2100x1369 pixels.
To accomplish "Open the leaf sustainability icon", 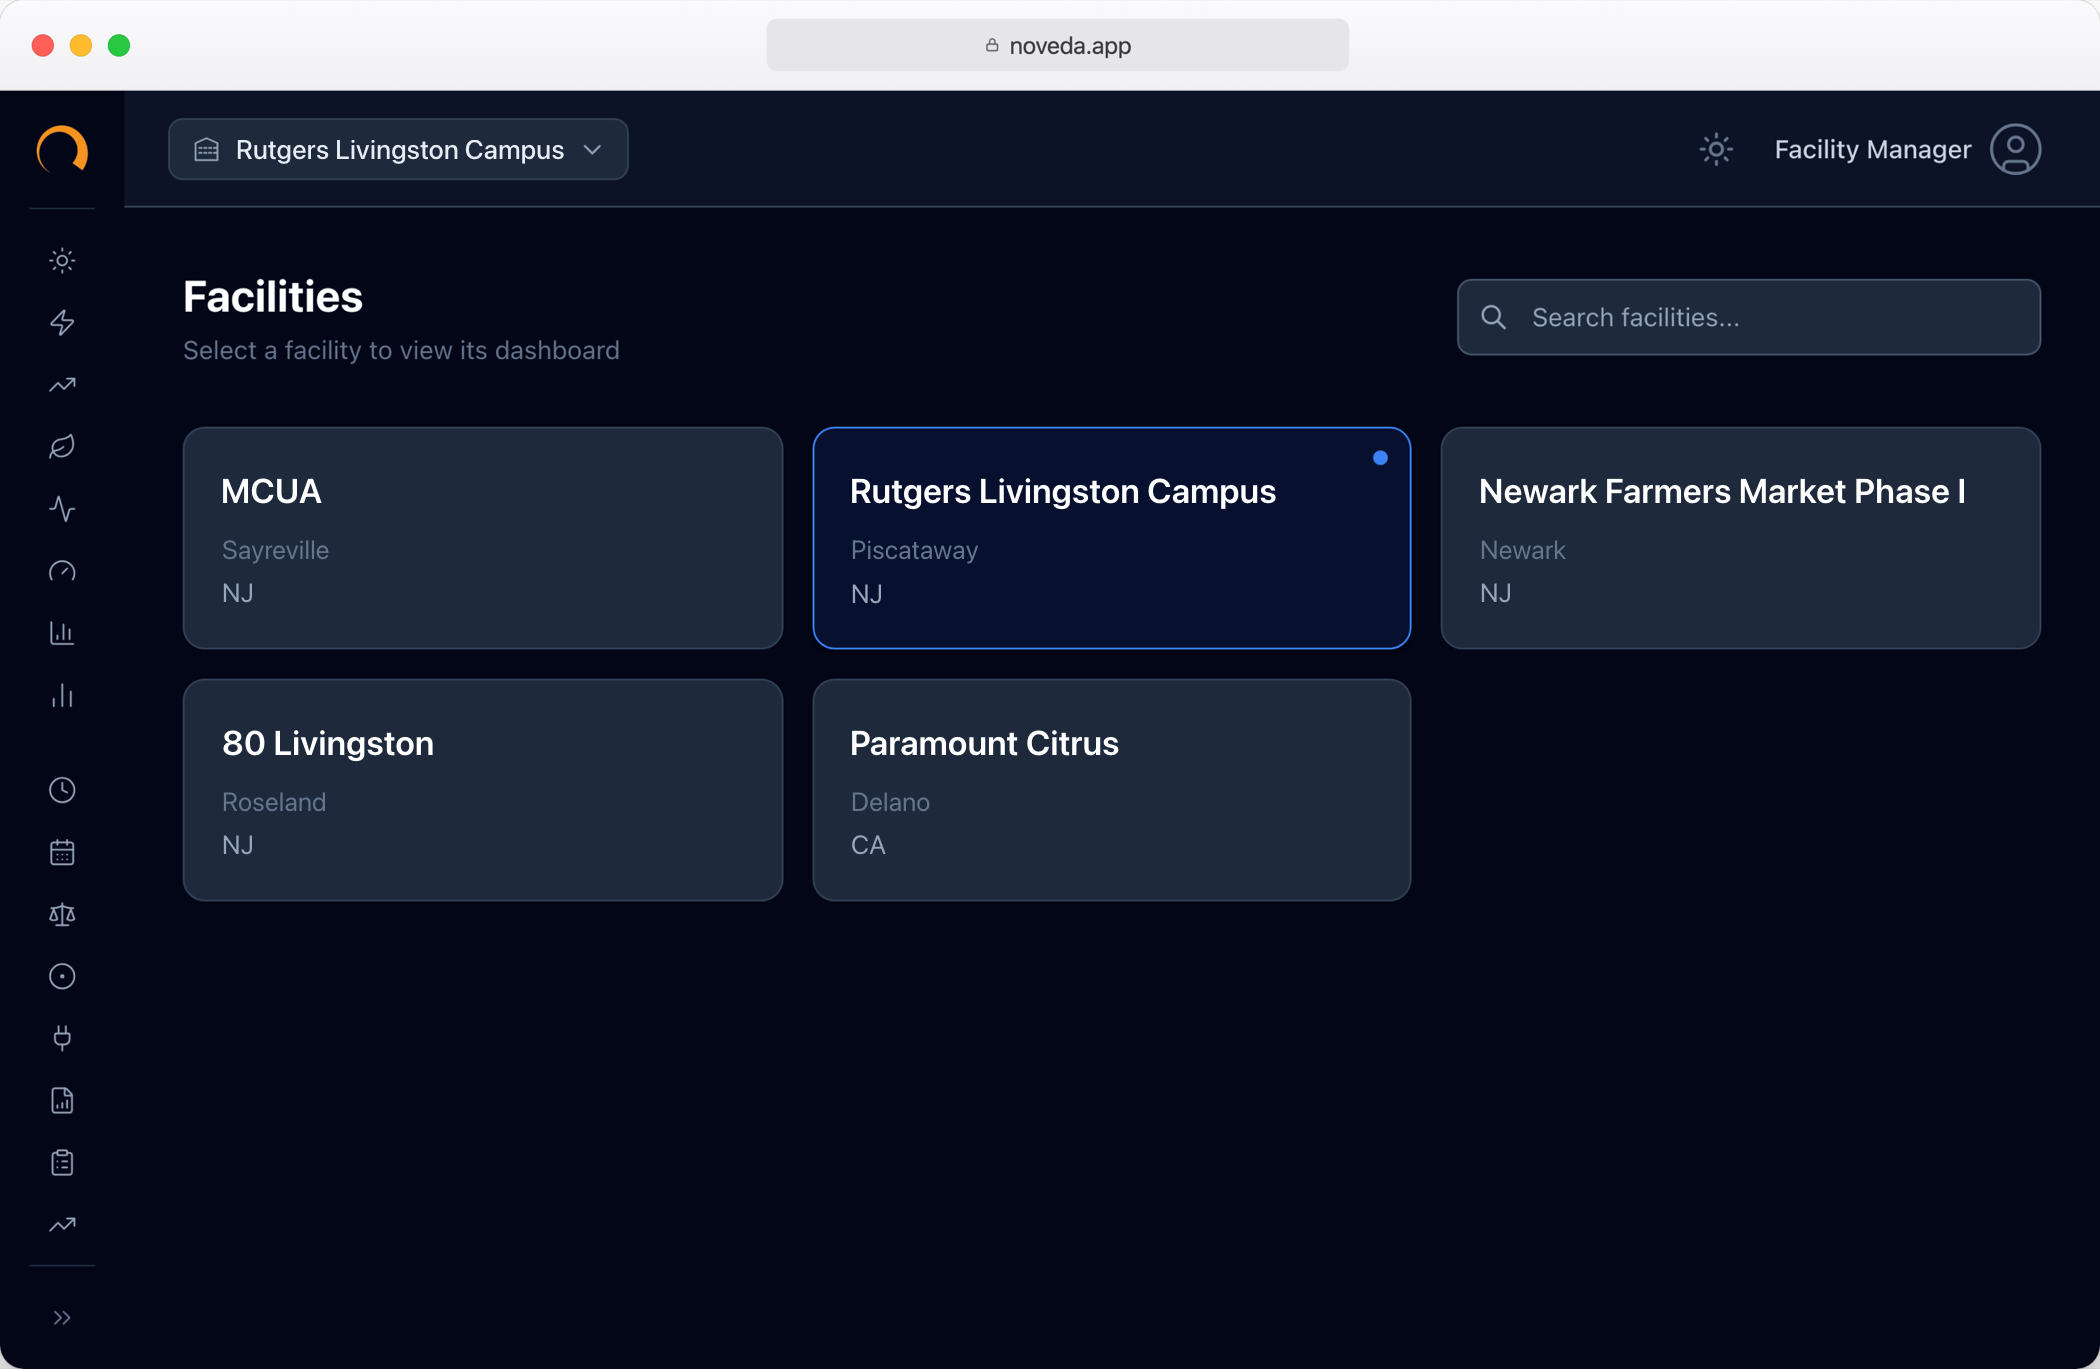I will pyautogui.click(x=62, y=447).
